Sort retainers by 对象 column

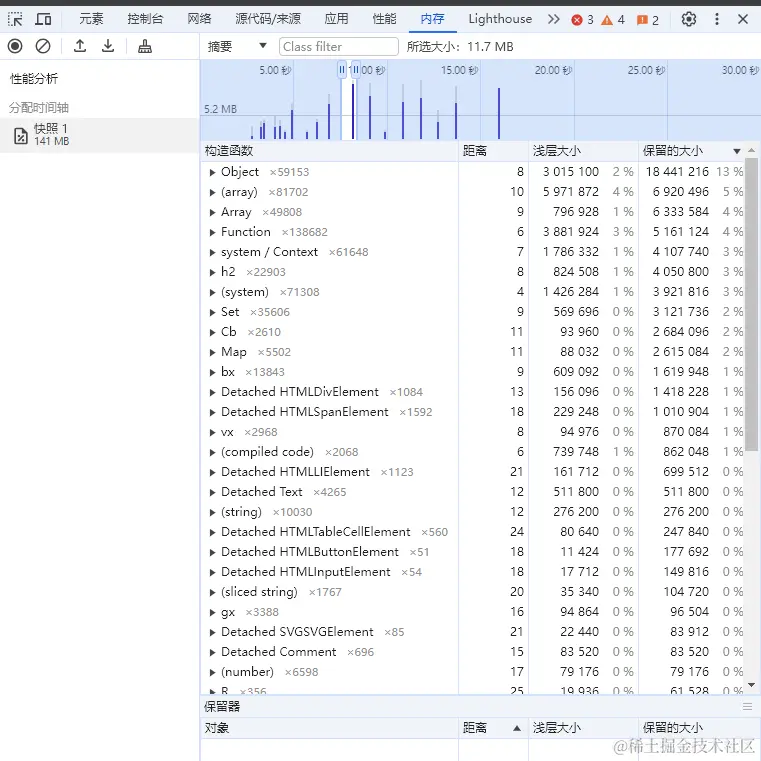click(329, 728)
